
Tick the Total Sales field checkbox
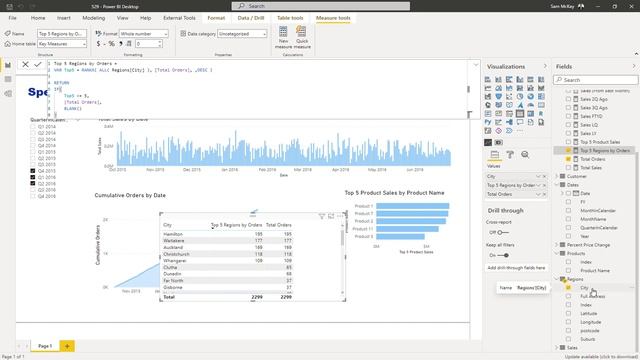point(568,167)
